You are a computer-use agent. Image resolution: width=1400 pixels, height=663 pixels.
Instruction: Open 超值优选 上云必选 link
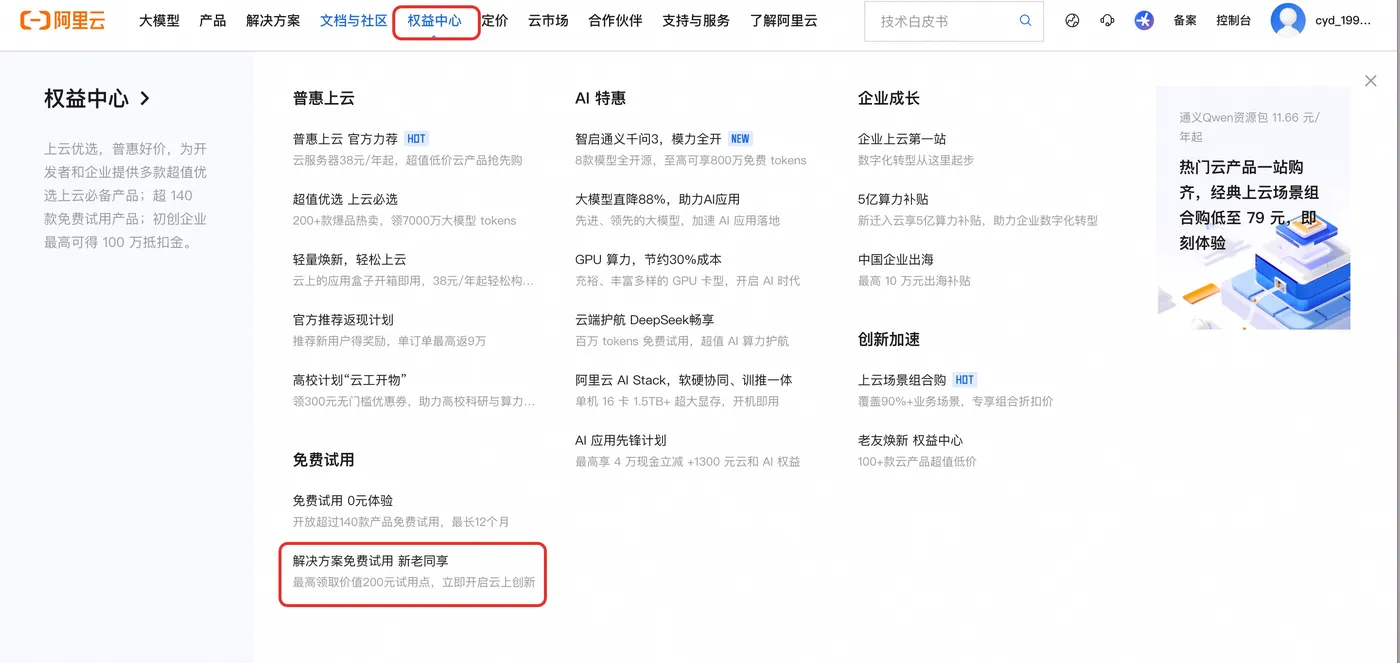click(x=345, y=199)
